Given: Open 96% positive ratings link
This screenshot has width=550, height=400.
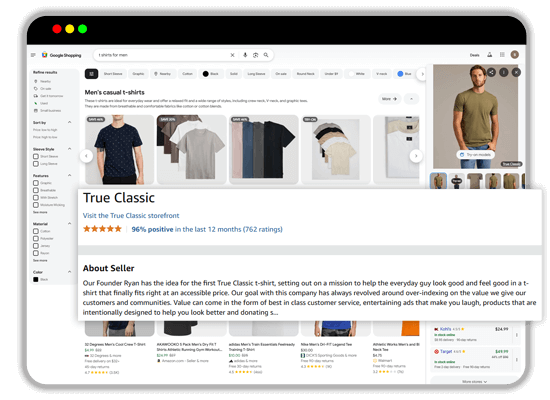Looking at the screenshot, I should point(207,229).
